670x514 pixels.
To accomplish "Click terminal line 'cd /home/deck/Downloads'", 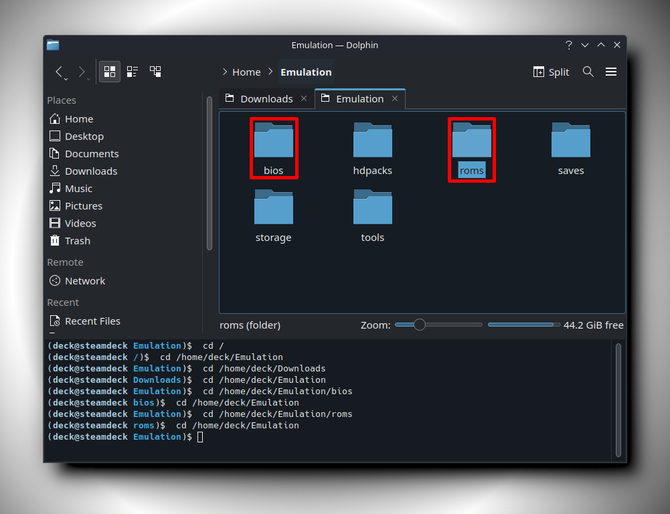I will point(264,368).
